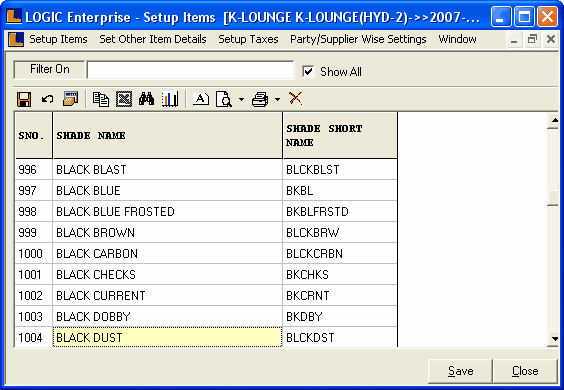Click serial number 996 cell
564x390 pixels.
tap(34, 169)
